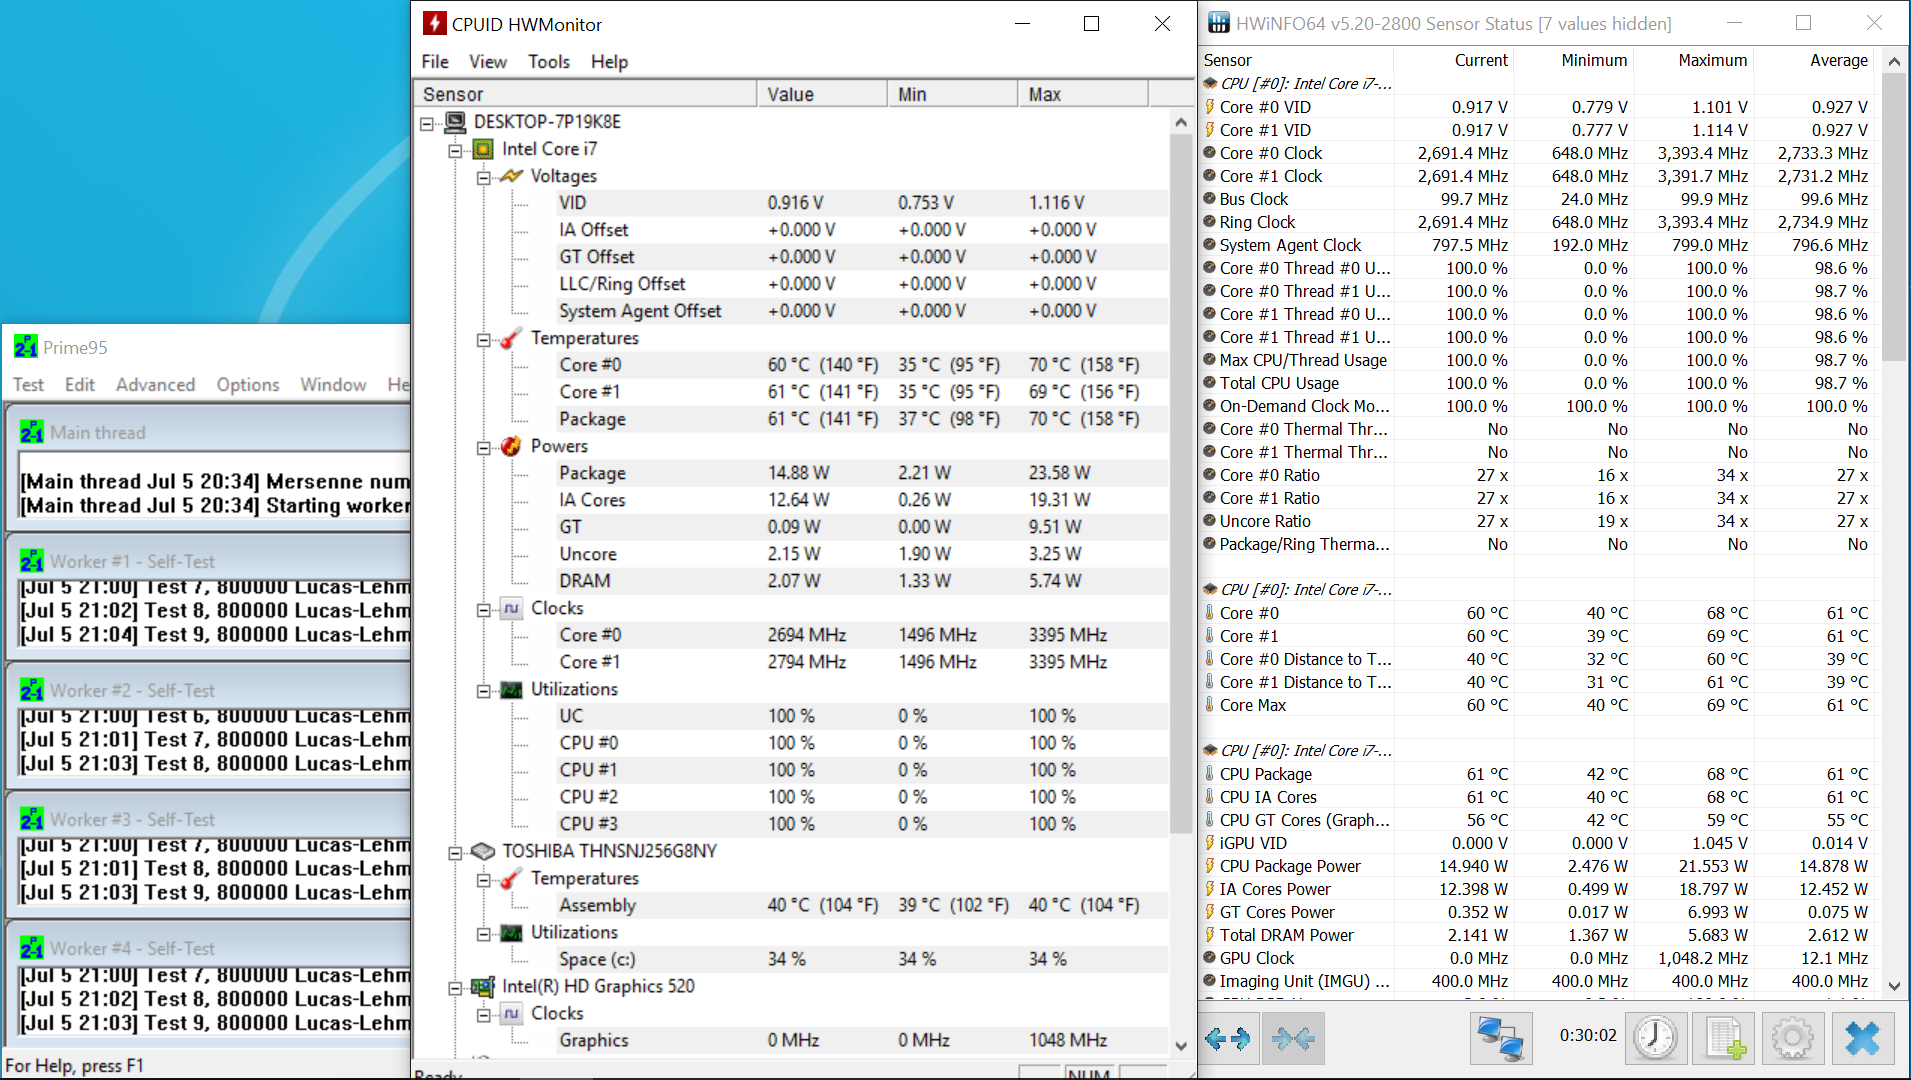
Task: Click Worker #3 Self-Test window icon
Action: point(32,819)
